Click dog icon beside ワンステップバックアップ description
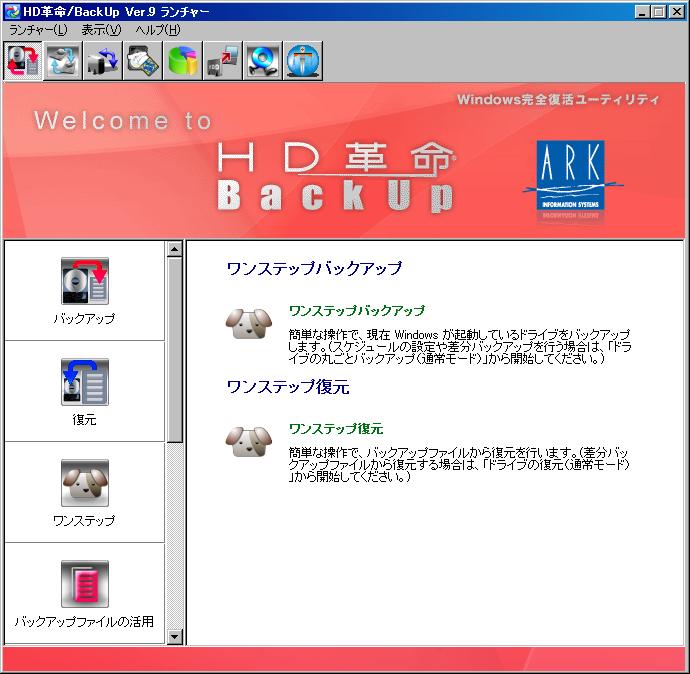 [249, 323]
